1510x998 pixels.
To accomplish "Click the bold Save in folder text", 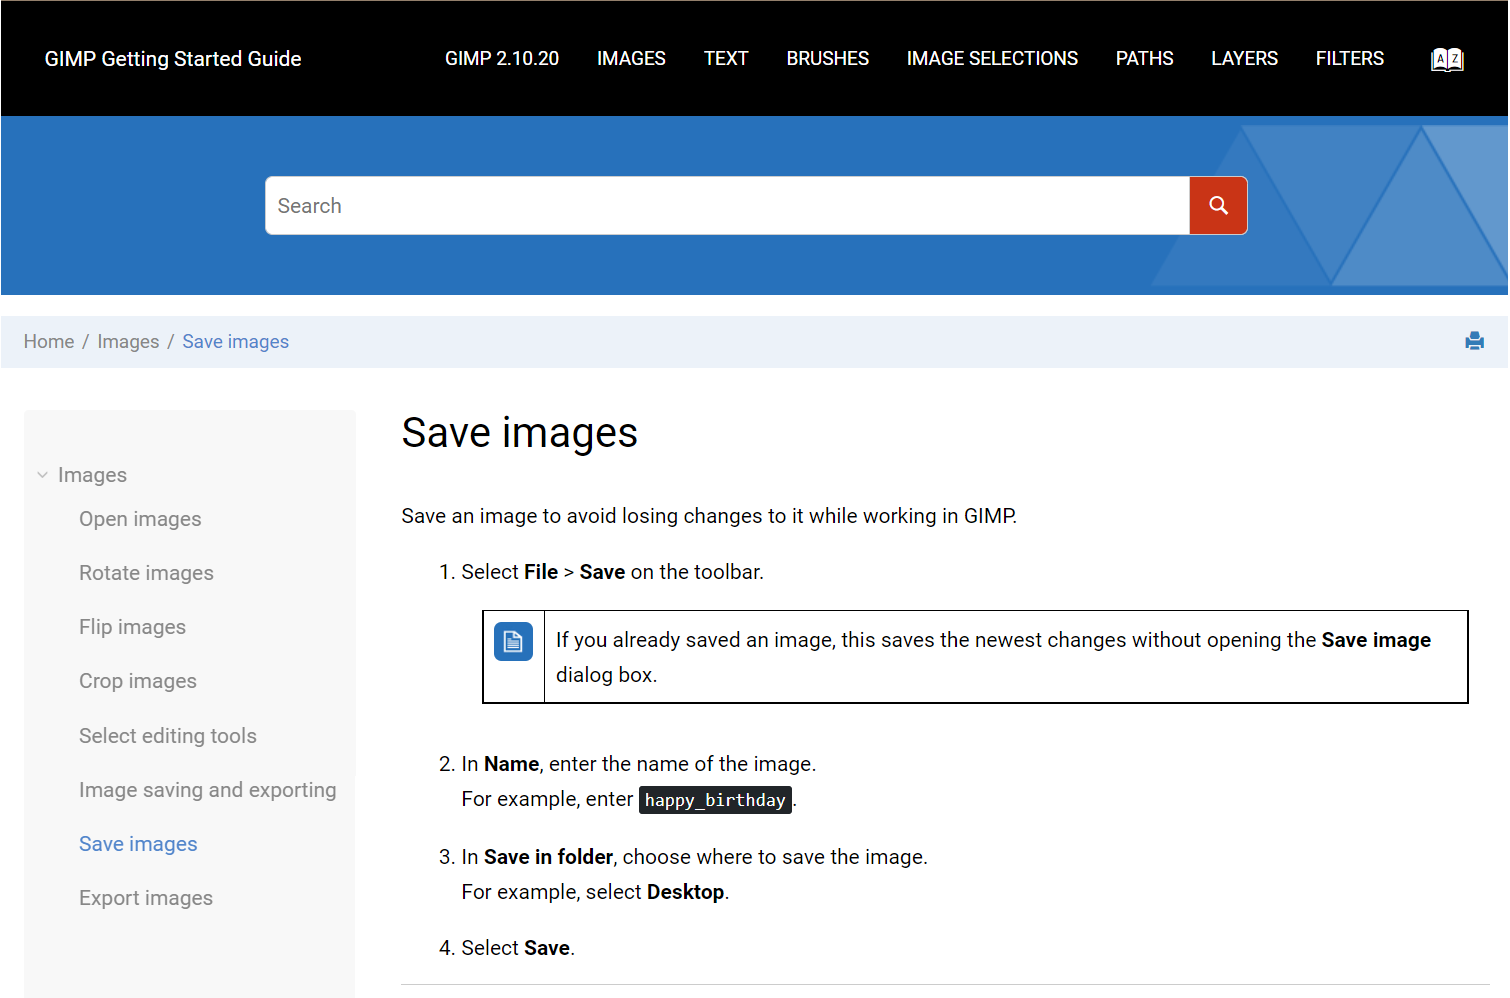I will [548, 857].
